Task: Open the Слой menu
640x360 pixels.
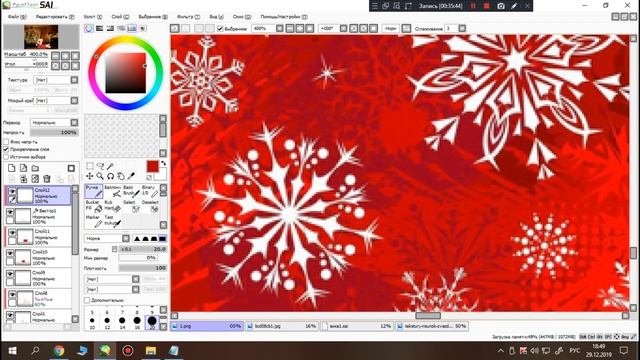Action: coord(120,17)
